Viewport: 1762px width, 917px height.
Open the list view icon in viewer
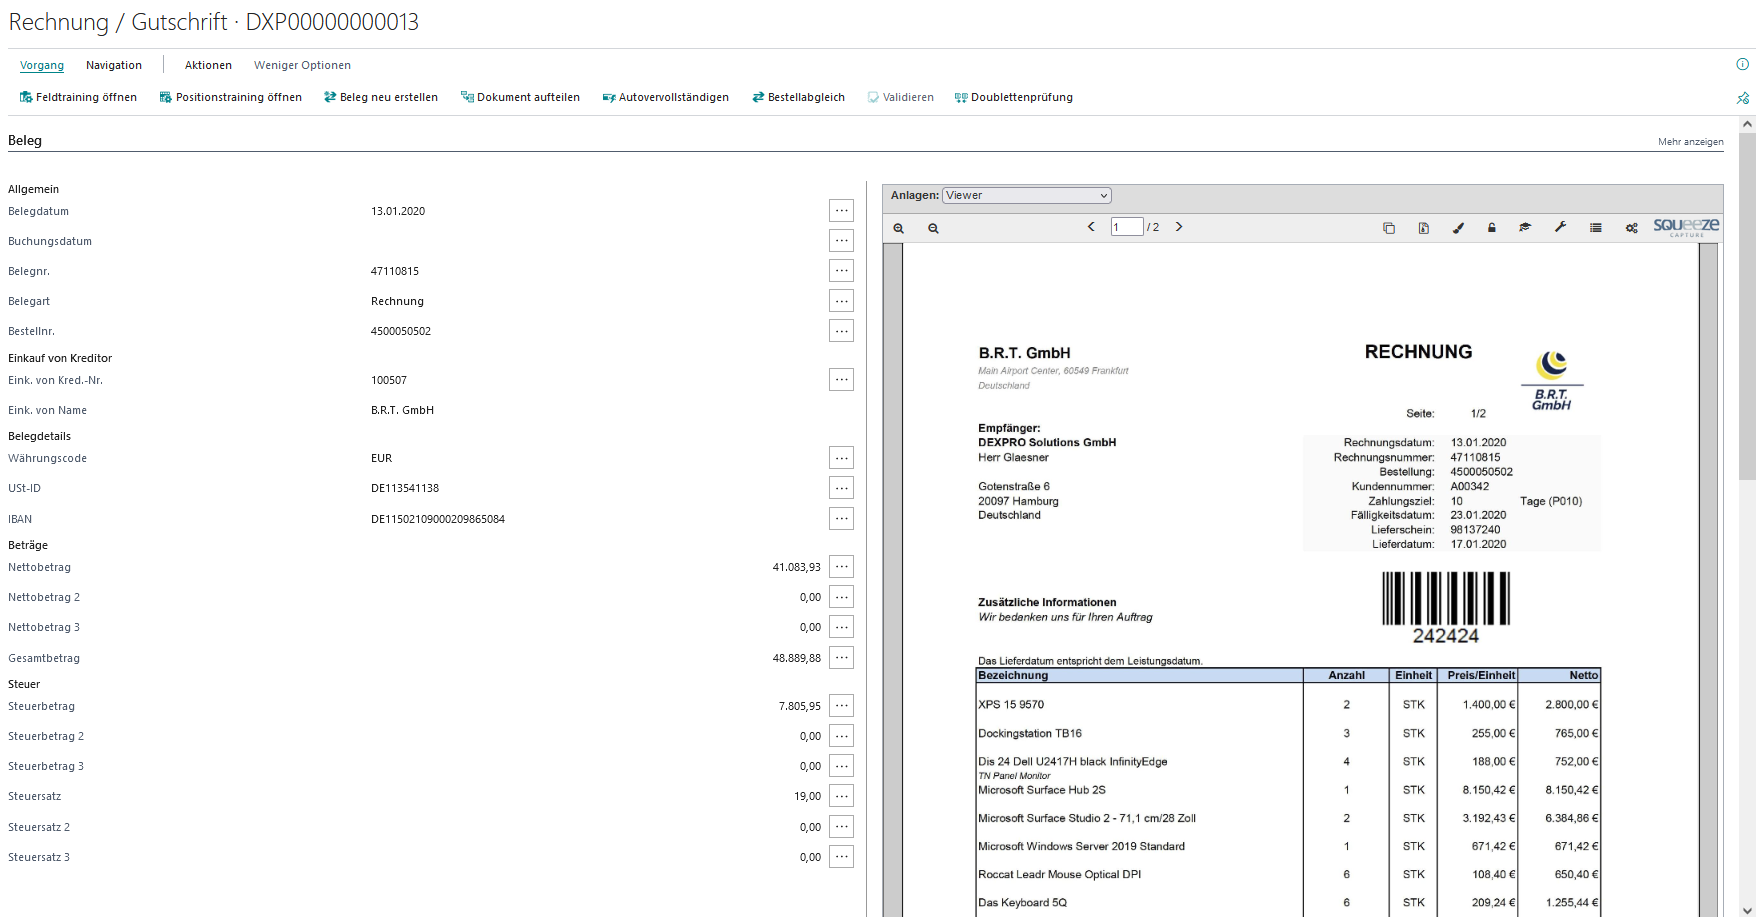(1595, 228)
